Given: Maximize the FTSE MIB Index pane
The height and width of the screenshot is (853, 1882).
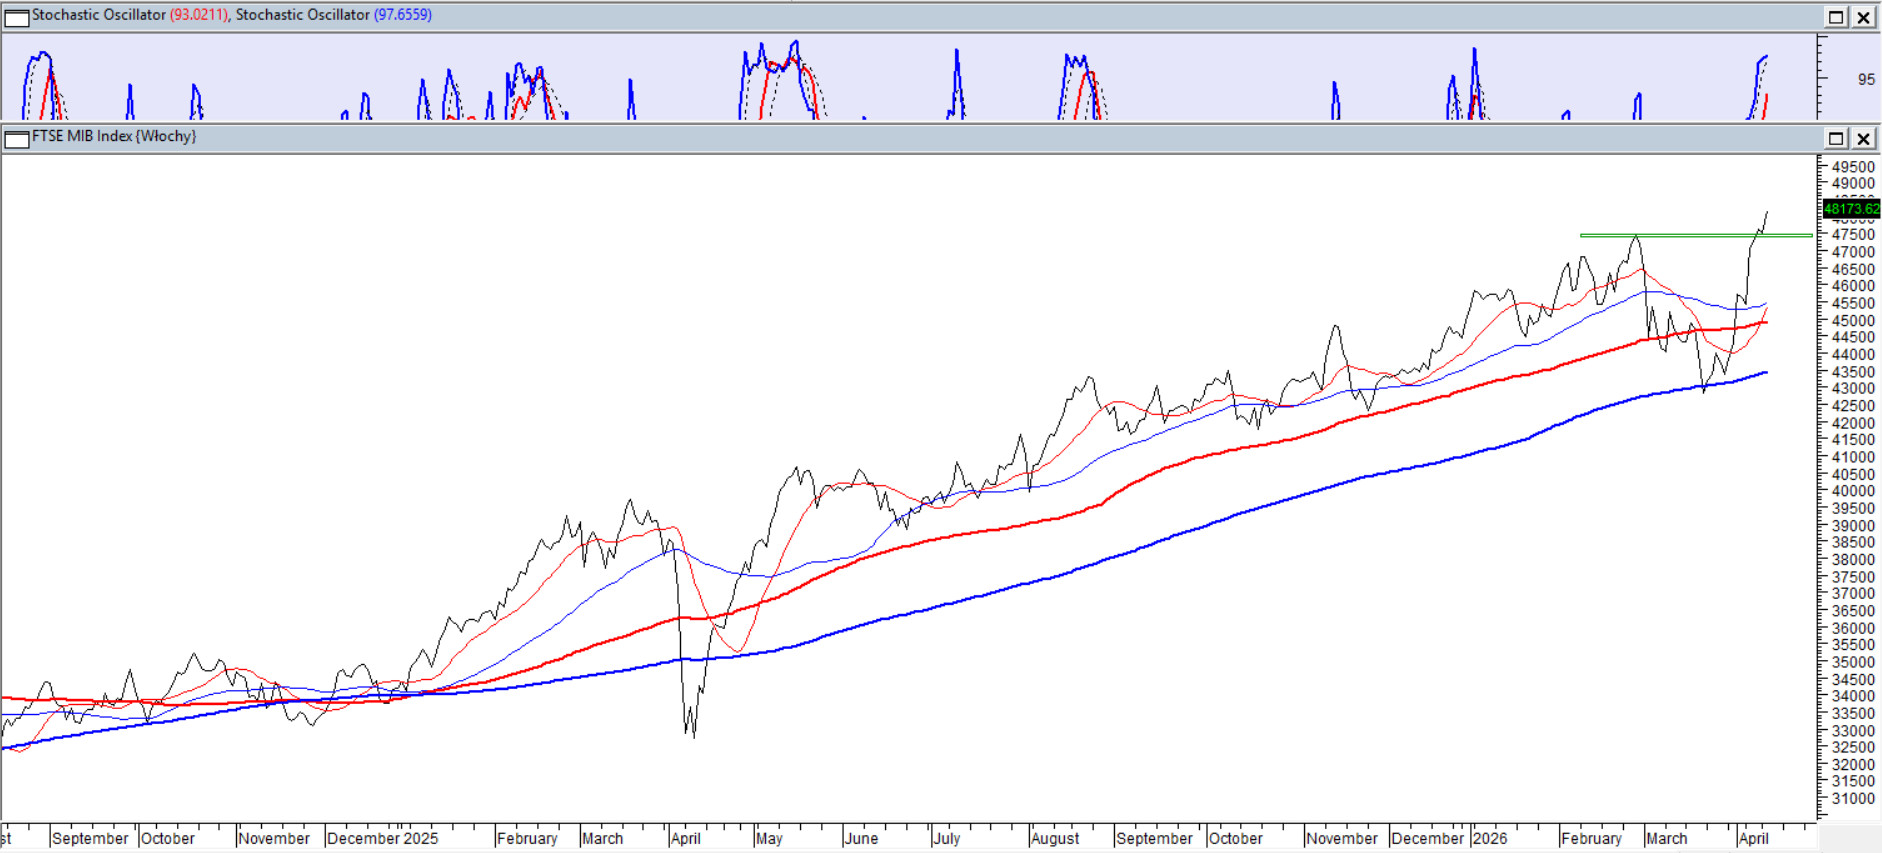Looking at the screenshot, I should click(1836, 138).
